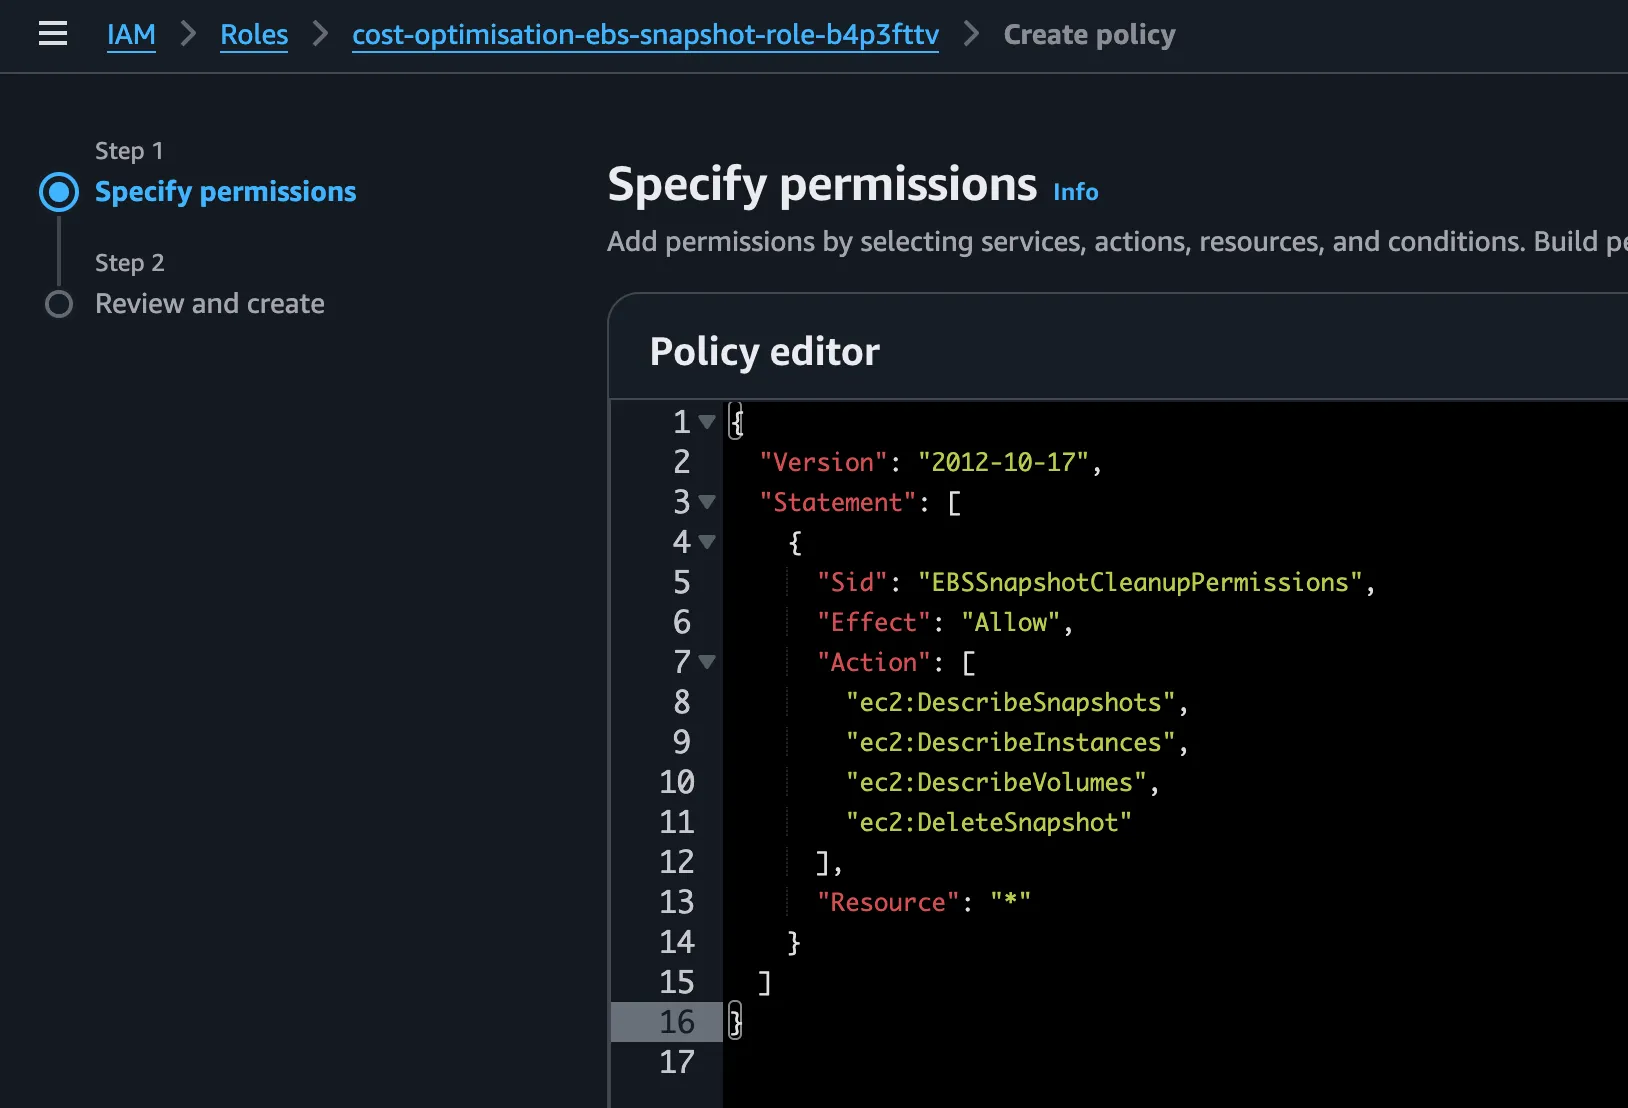This screenshot has height=1108, width=1628.
Task: Collapse the root object at line 1
Action: [x=707, y=422]
